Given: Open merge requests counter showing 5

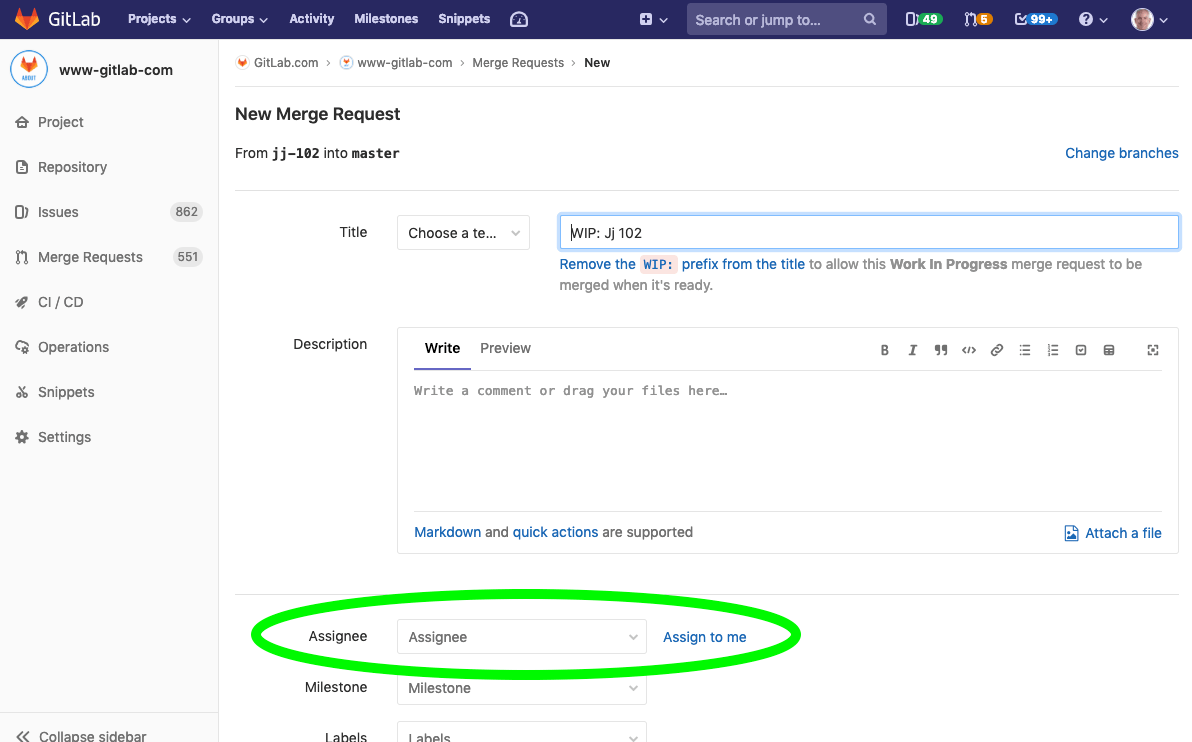Looking at the screenshot, I should [978, 19].
